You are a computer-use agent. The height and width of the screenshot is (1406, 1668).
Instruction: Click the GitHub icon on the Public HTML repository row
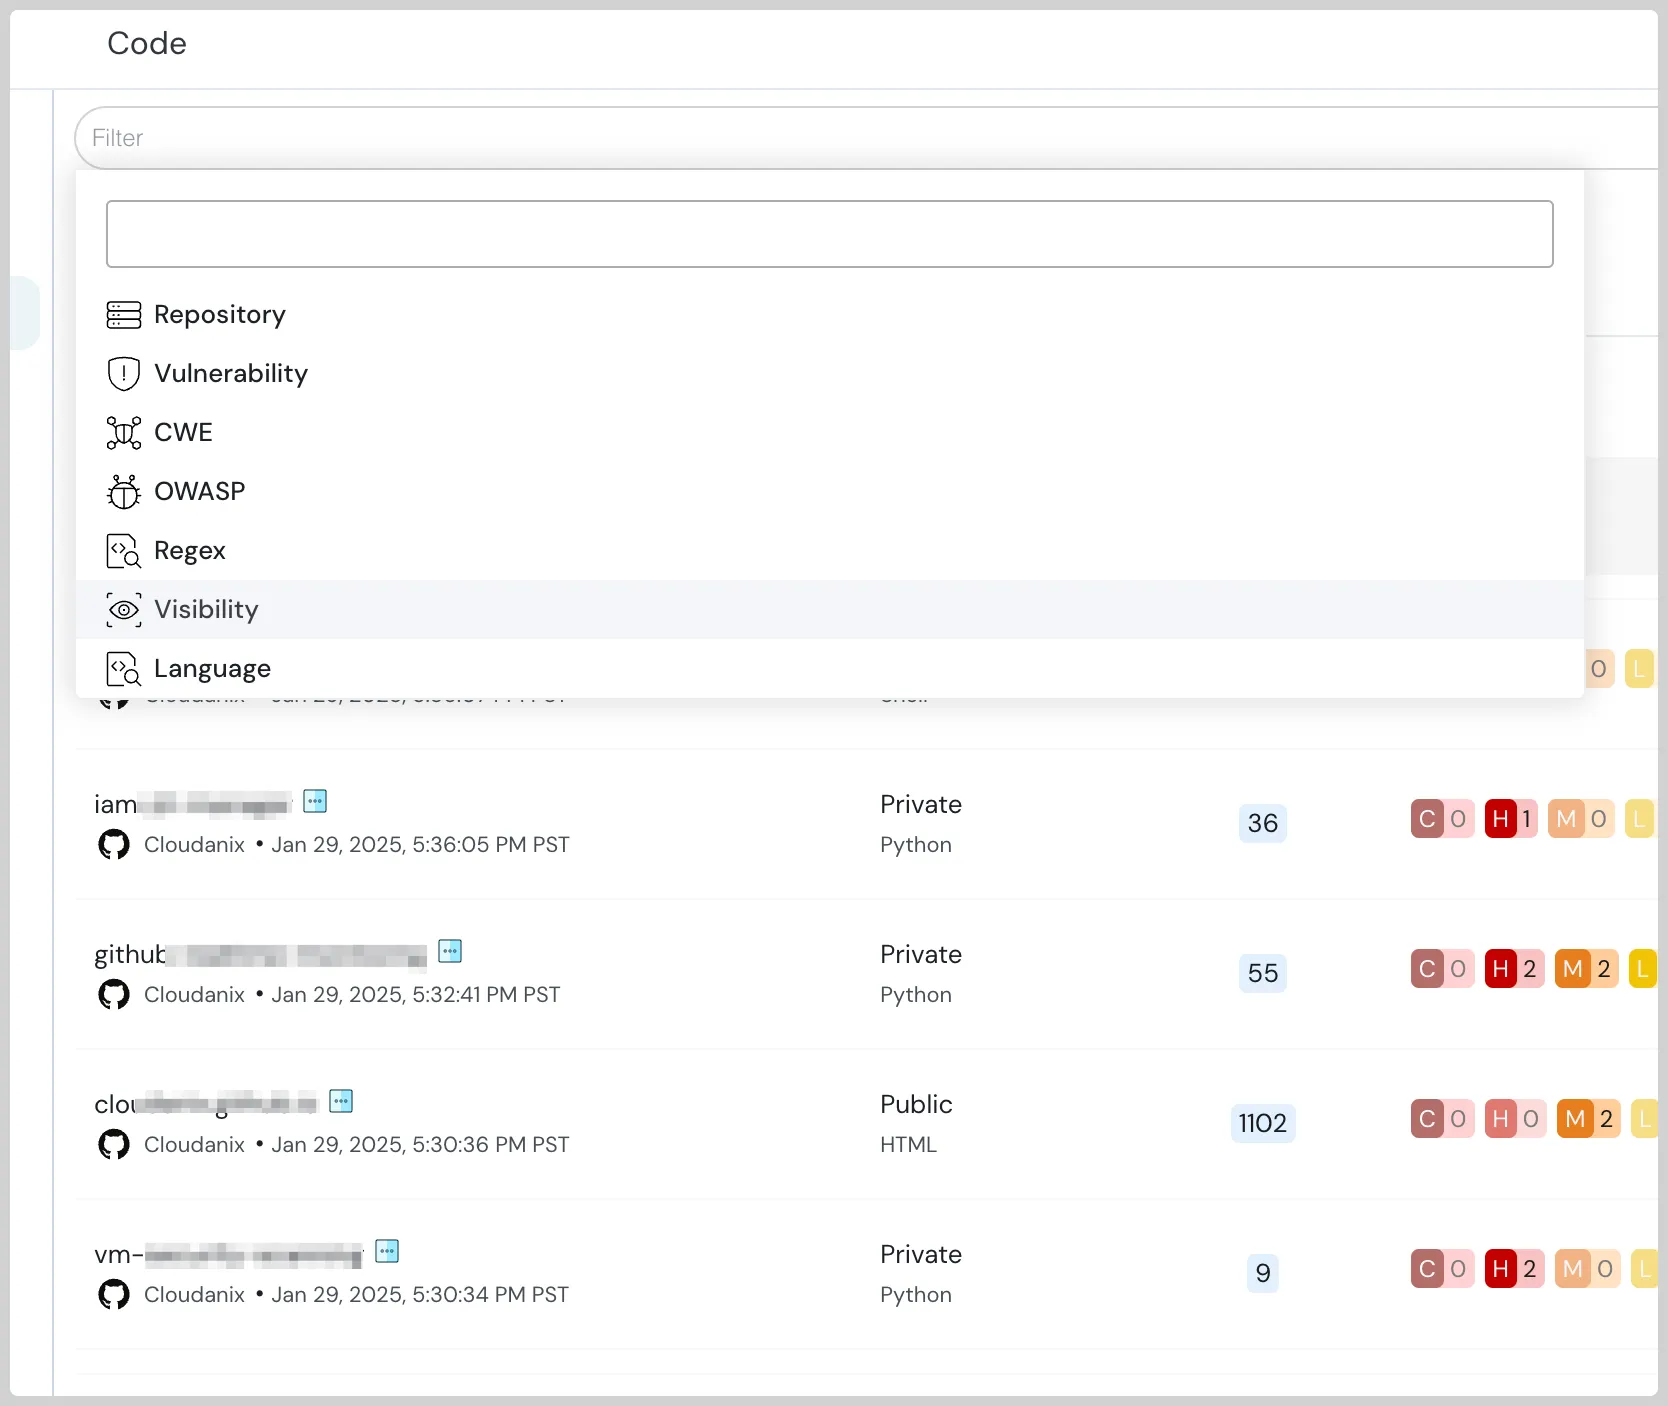[x=113, y=1144]
